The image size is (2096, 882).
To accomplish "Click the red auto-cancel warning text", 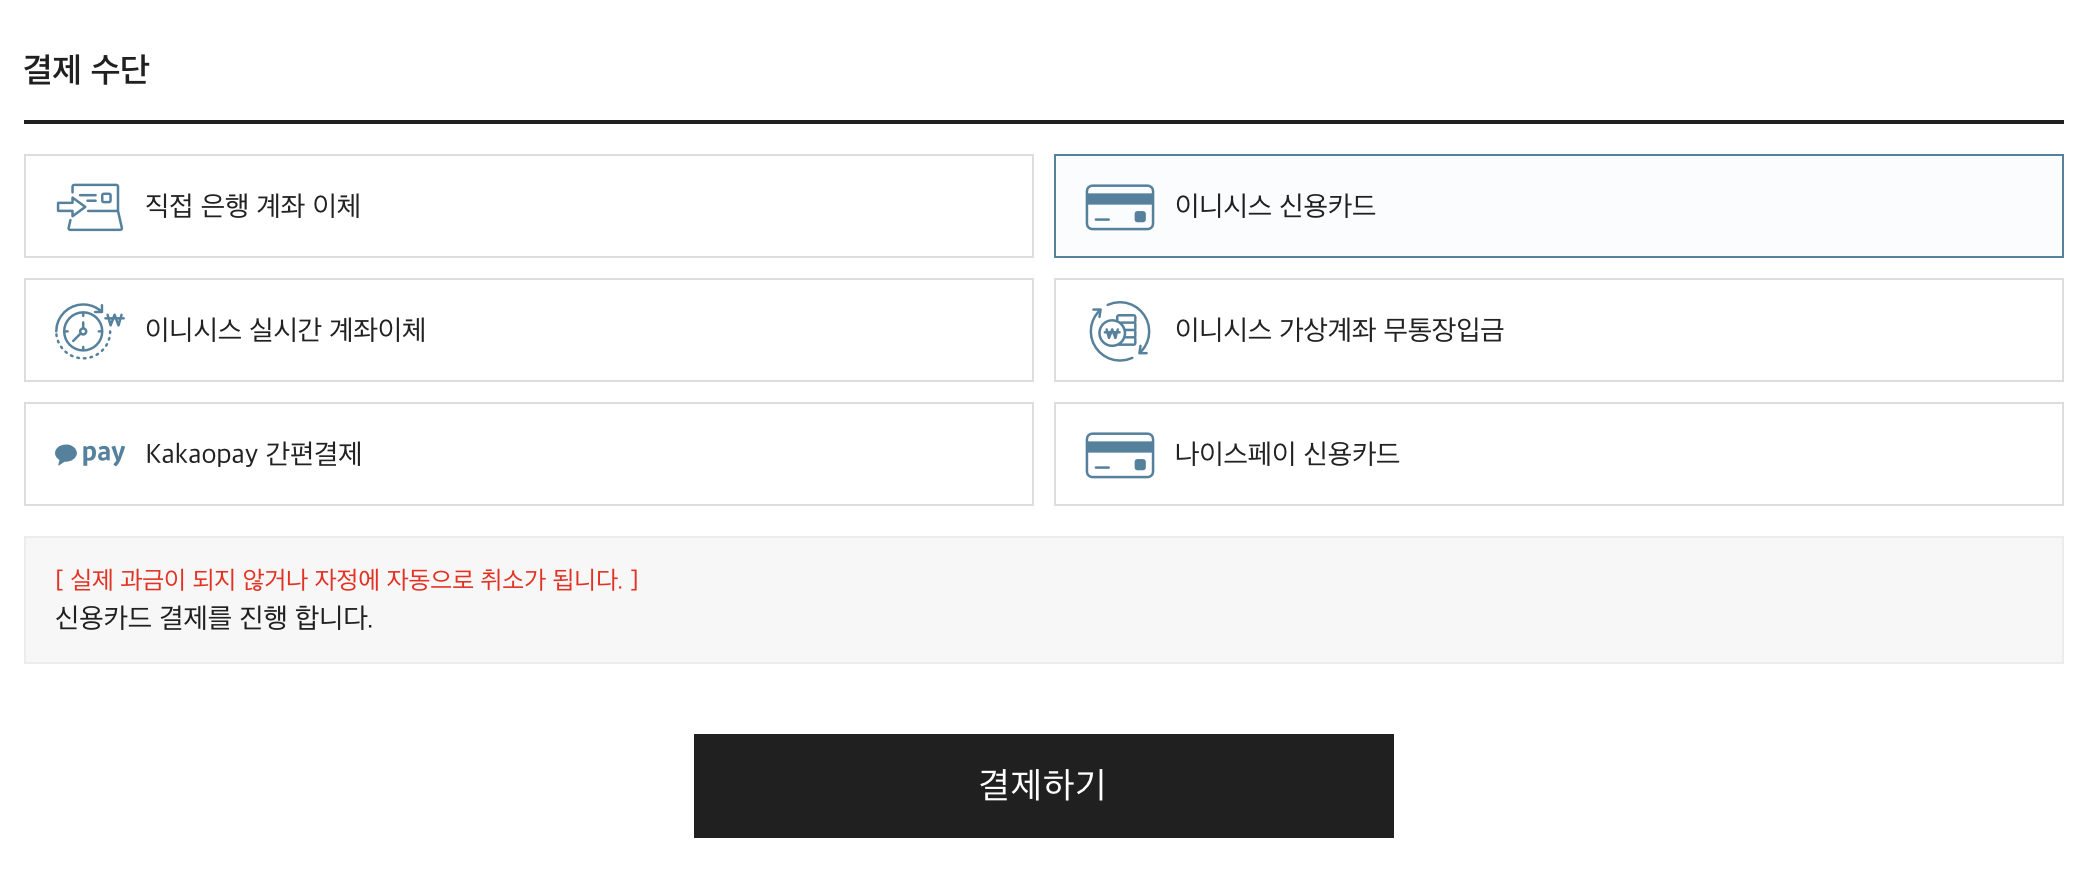I will [346, 580].
